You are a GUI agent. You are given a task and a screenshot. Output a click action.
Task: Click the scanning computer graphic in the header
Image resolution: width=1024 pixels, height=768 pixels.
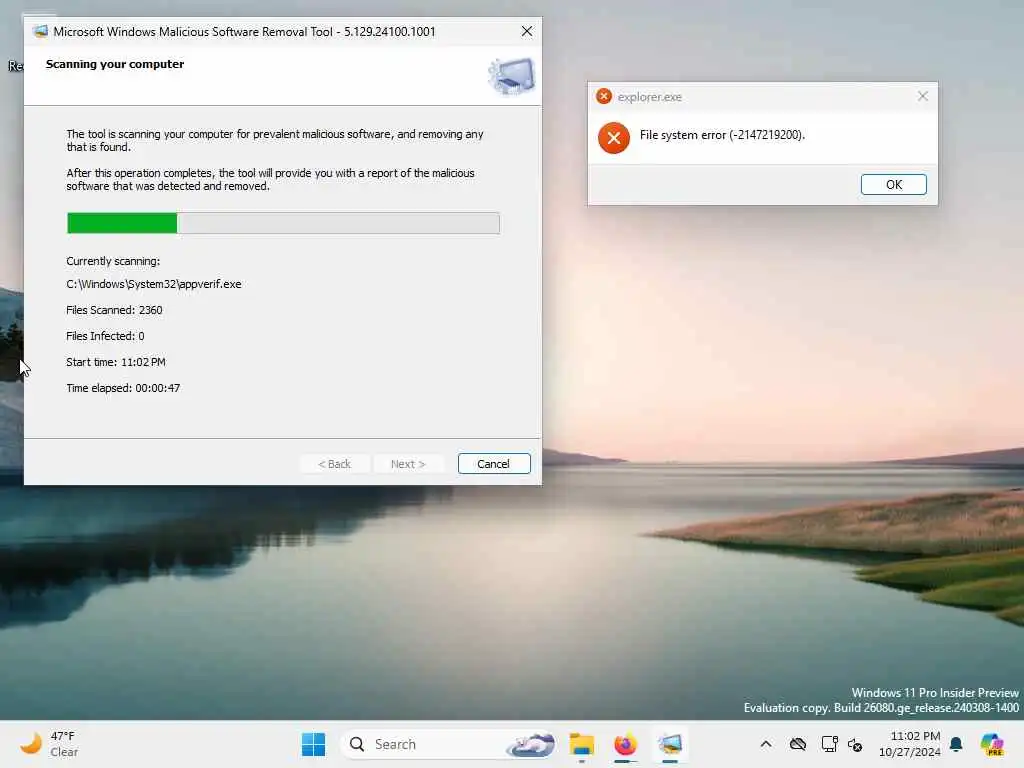coord(511,76)
